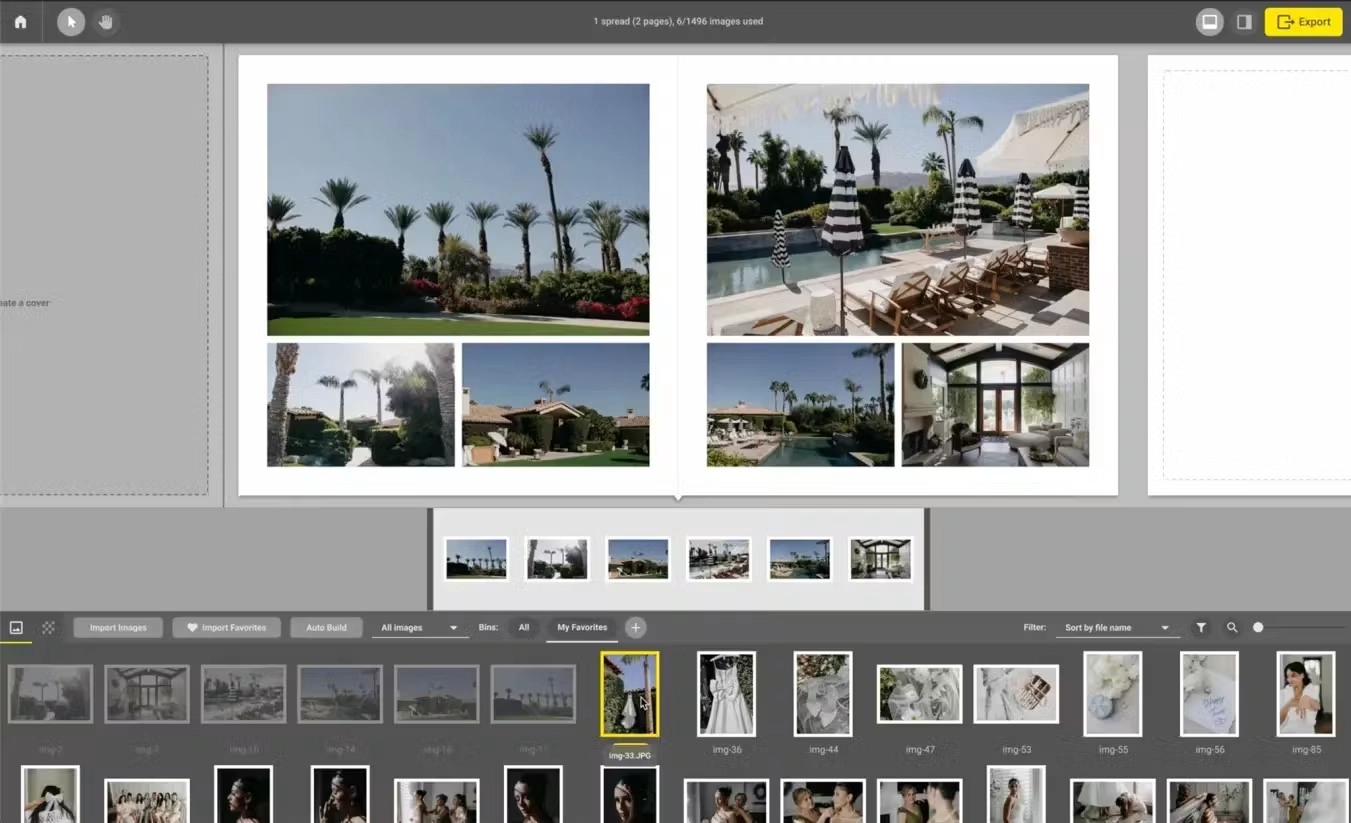The height and width of the screenshot is (823, 1351).
Task: Click first filmstrip thumbnail of palm trees
Action: pyautogui.click(x=476, y=559)
